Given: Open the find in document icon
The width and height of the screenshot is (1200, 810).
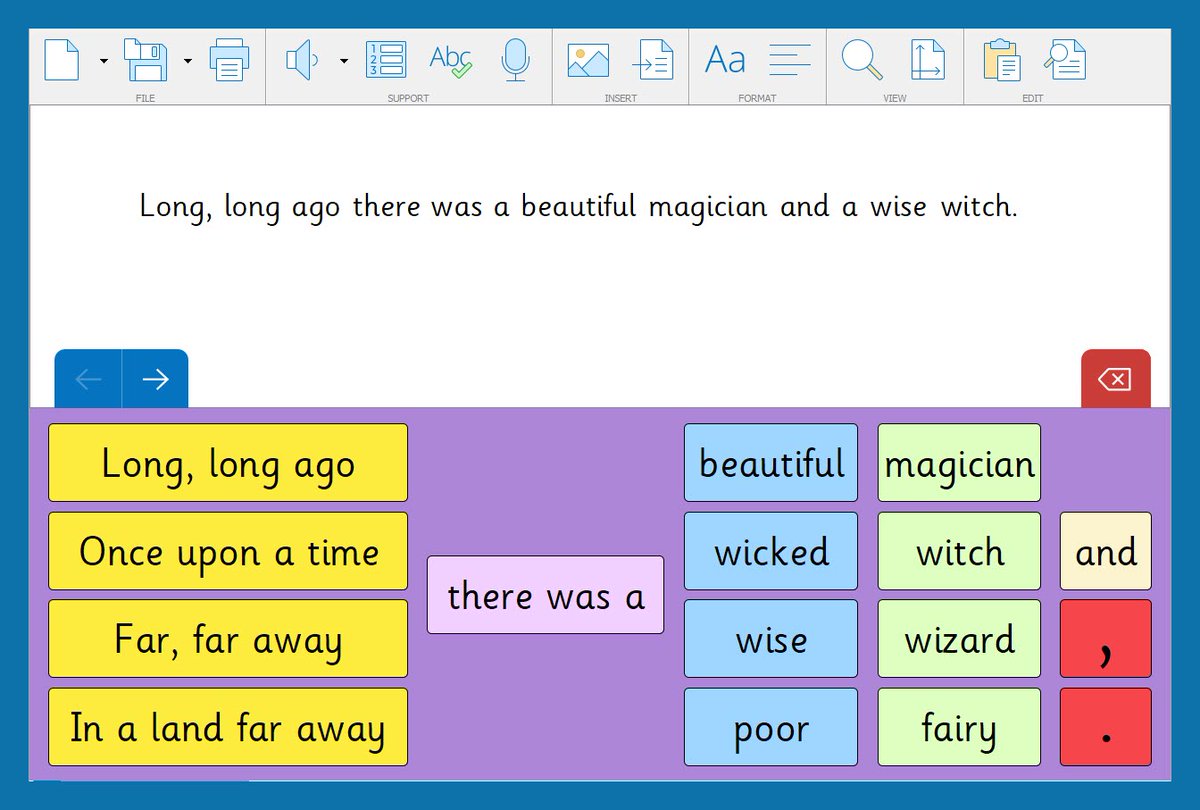Looking at the screenshot, I should (x=1065, y=60).
